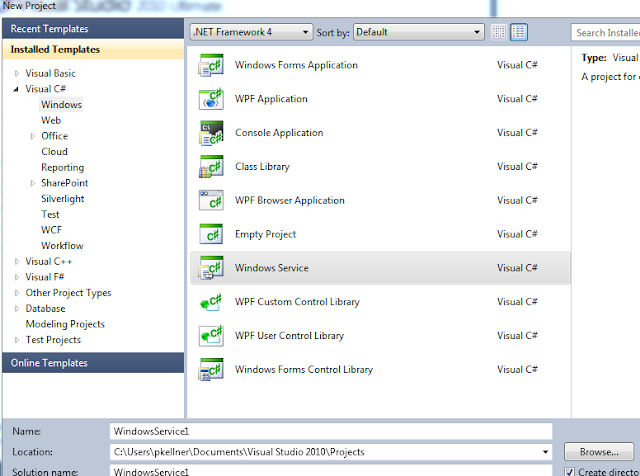Expand the Test Projects node arrow
The width and height of the screenshot is (640, 476).
pyautogui.click(x=17, y=340)
